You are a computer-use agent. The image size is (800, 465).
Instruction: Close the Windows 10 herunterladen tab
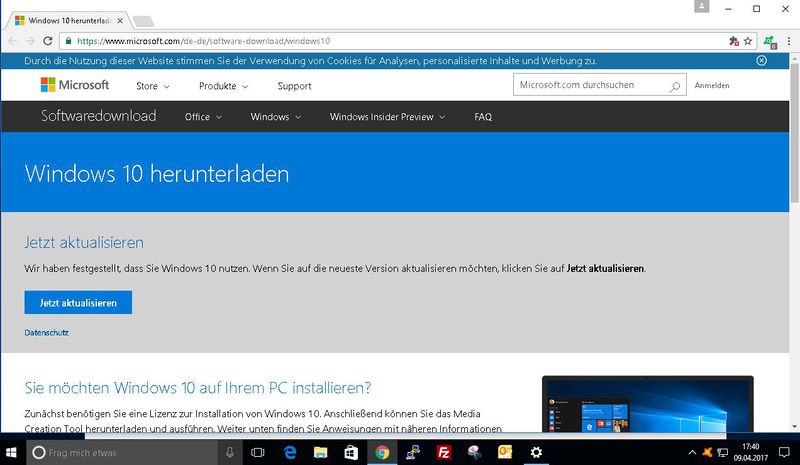coord(120,20)
